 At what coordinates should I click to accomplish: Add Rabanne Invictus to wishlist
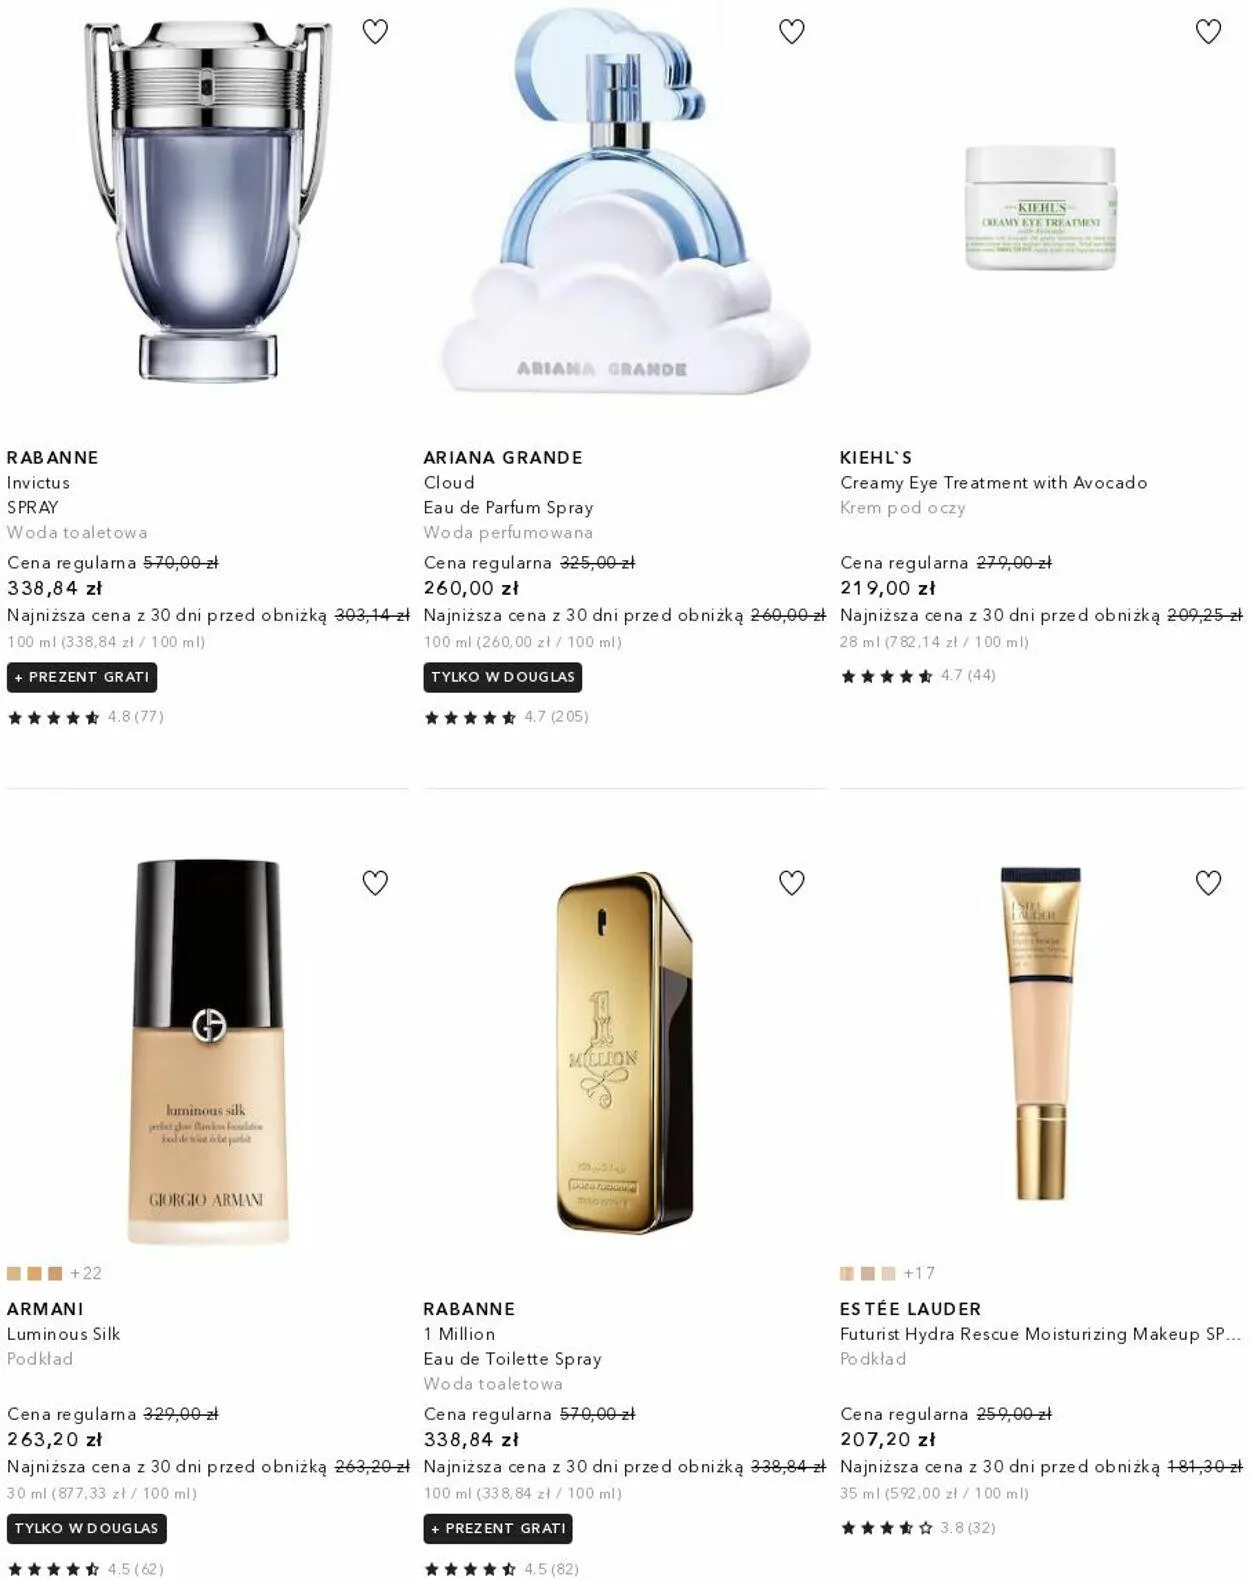pyautogui.click(x=375, y=32)
